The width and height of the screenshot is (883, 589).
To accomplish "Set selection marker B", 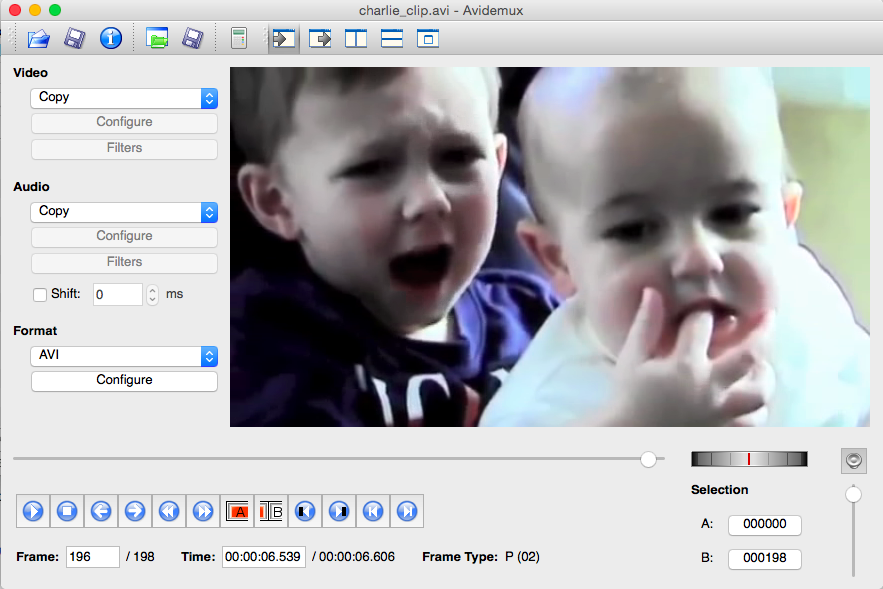I will click(271, 511).
